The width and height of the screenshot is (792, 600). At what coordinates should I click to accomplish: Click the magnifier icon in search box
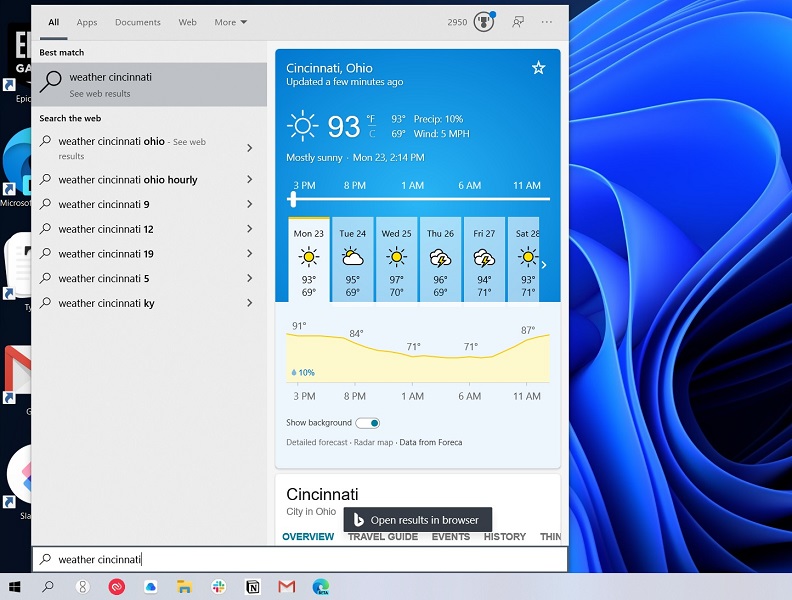click(x=45, y=559)
